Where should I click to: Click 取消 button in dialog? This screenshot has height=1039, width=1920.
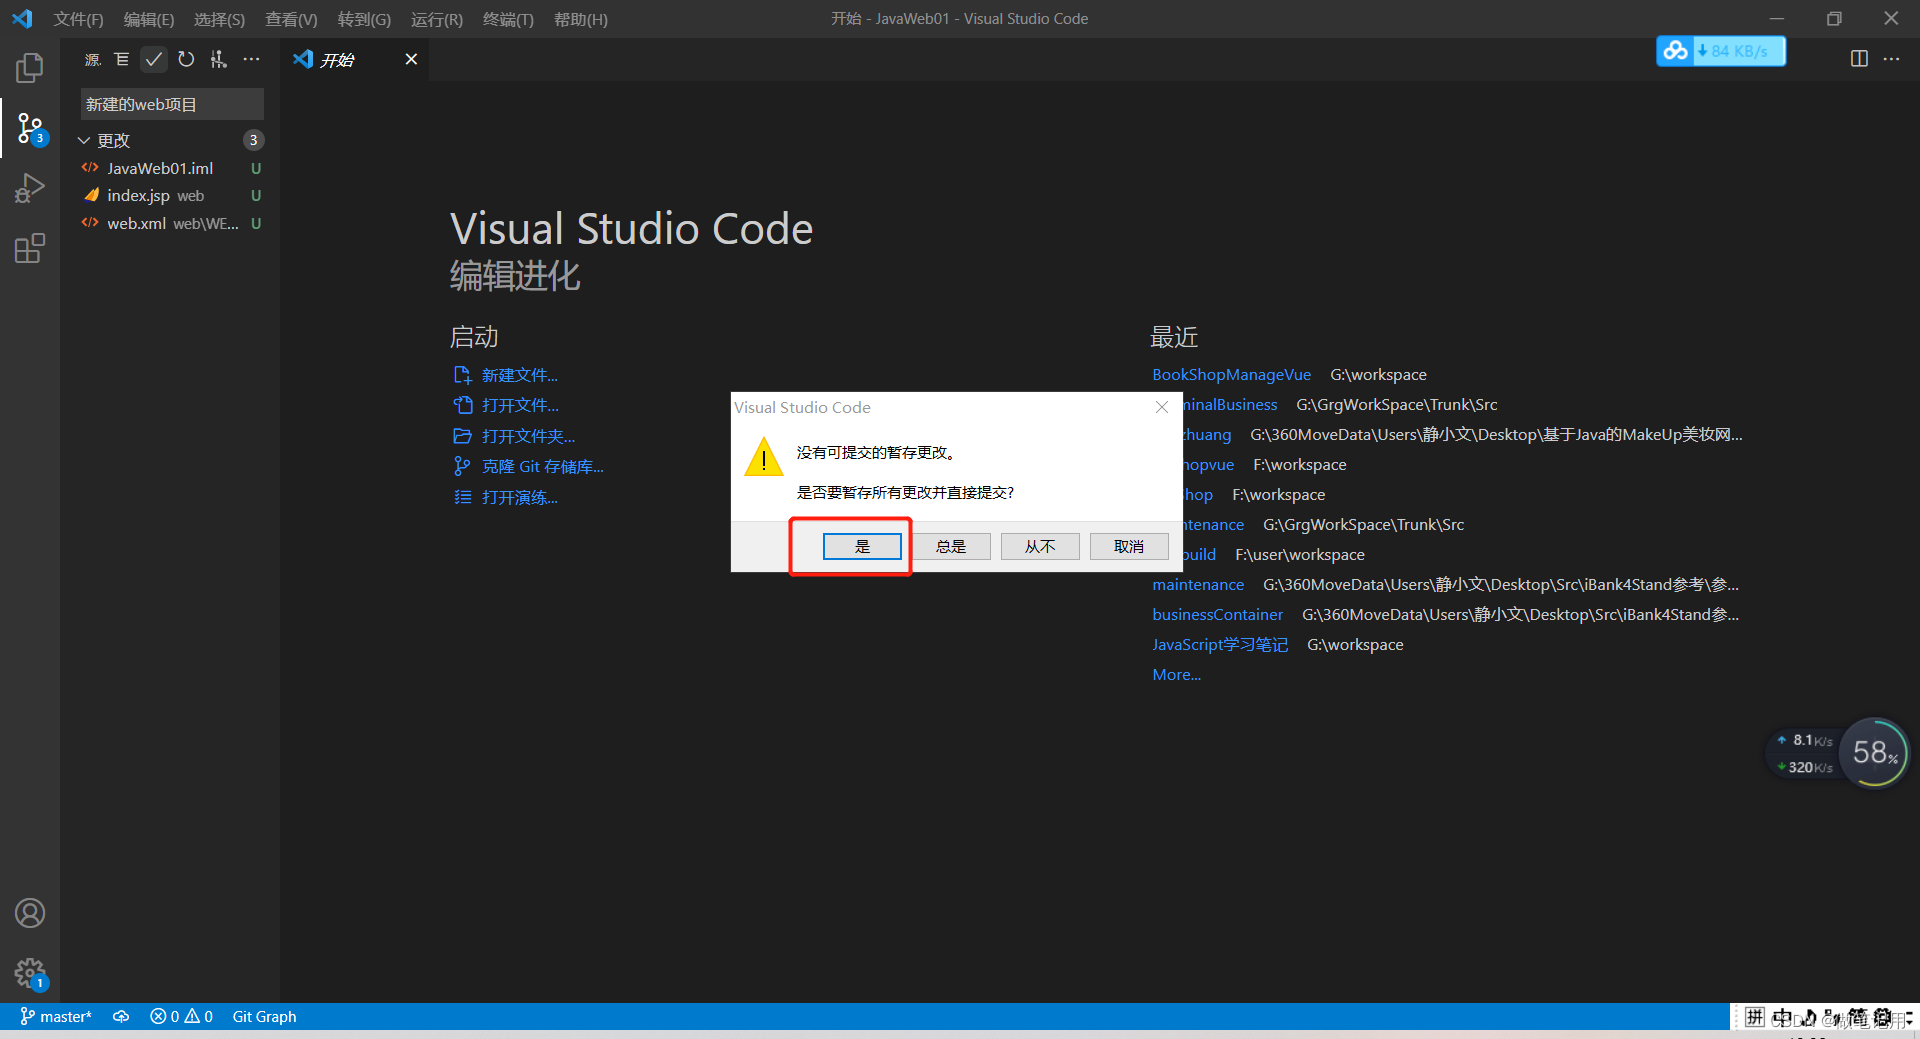click(x=1129, y=546)
